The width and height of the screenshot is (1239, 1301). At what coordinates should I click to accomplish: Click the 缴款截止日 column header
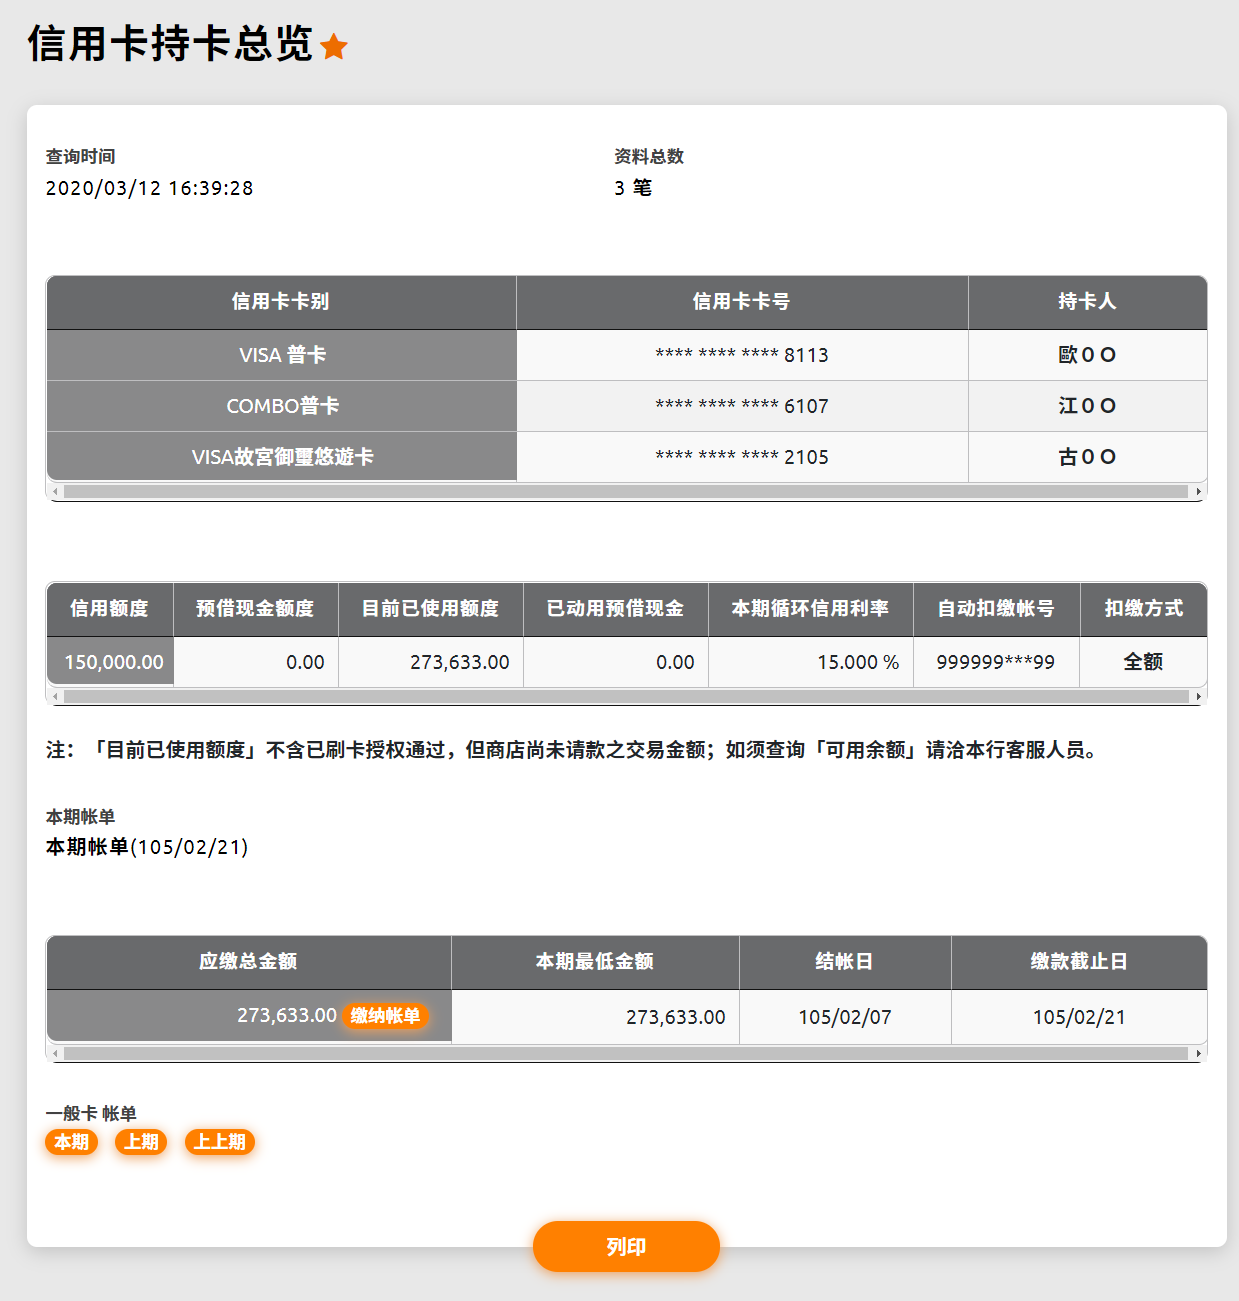pyautogui.click(x=1078, y=962)
